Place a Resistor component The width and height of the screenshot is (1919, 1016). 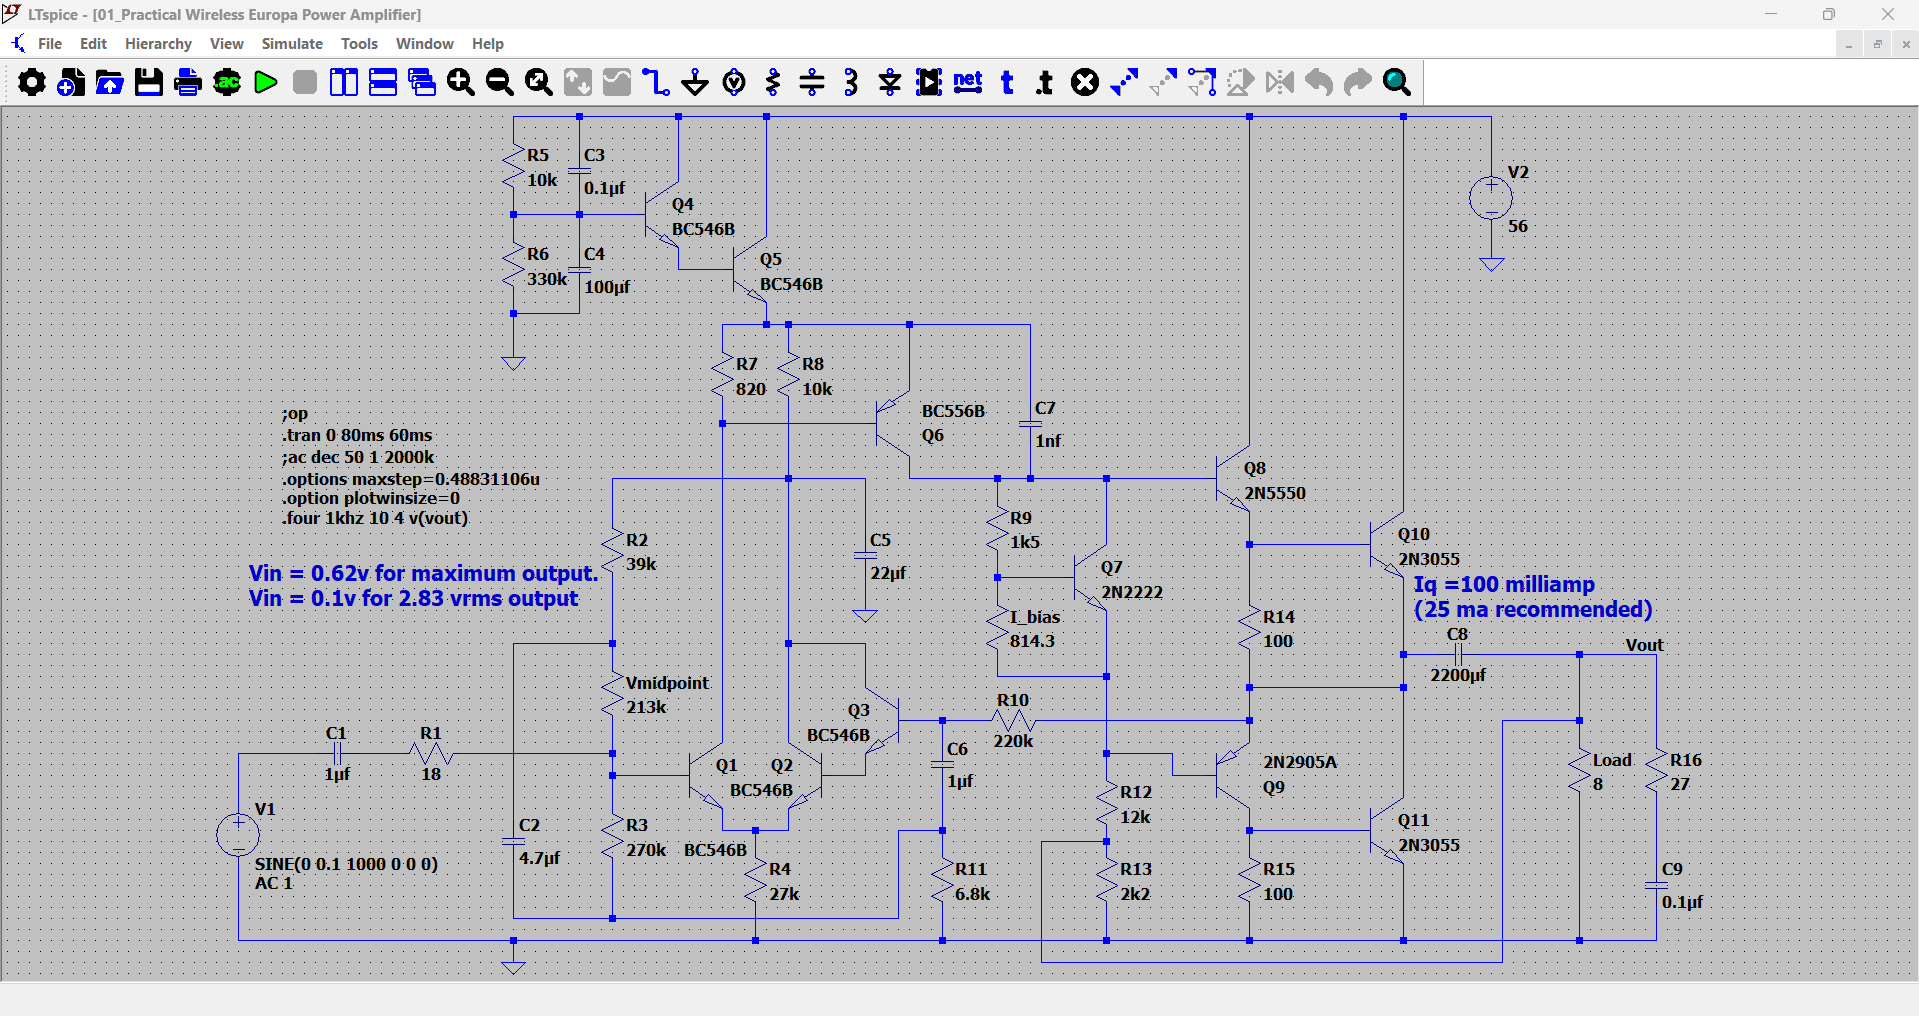point(773,82)
